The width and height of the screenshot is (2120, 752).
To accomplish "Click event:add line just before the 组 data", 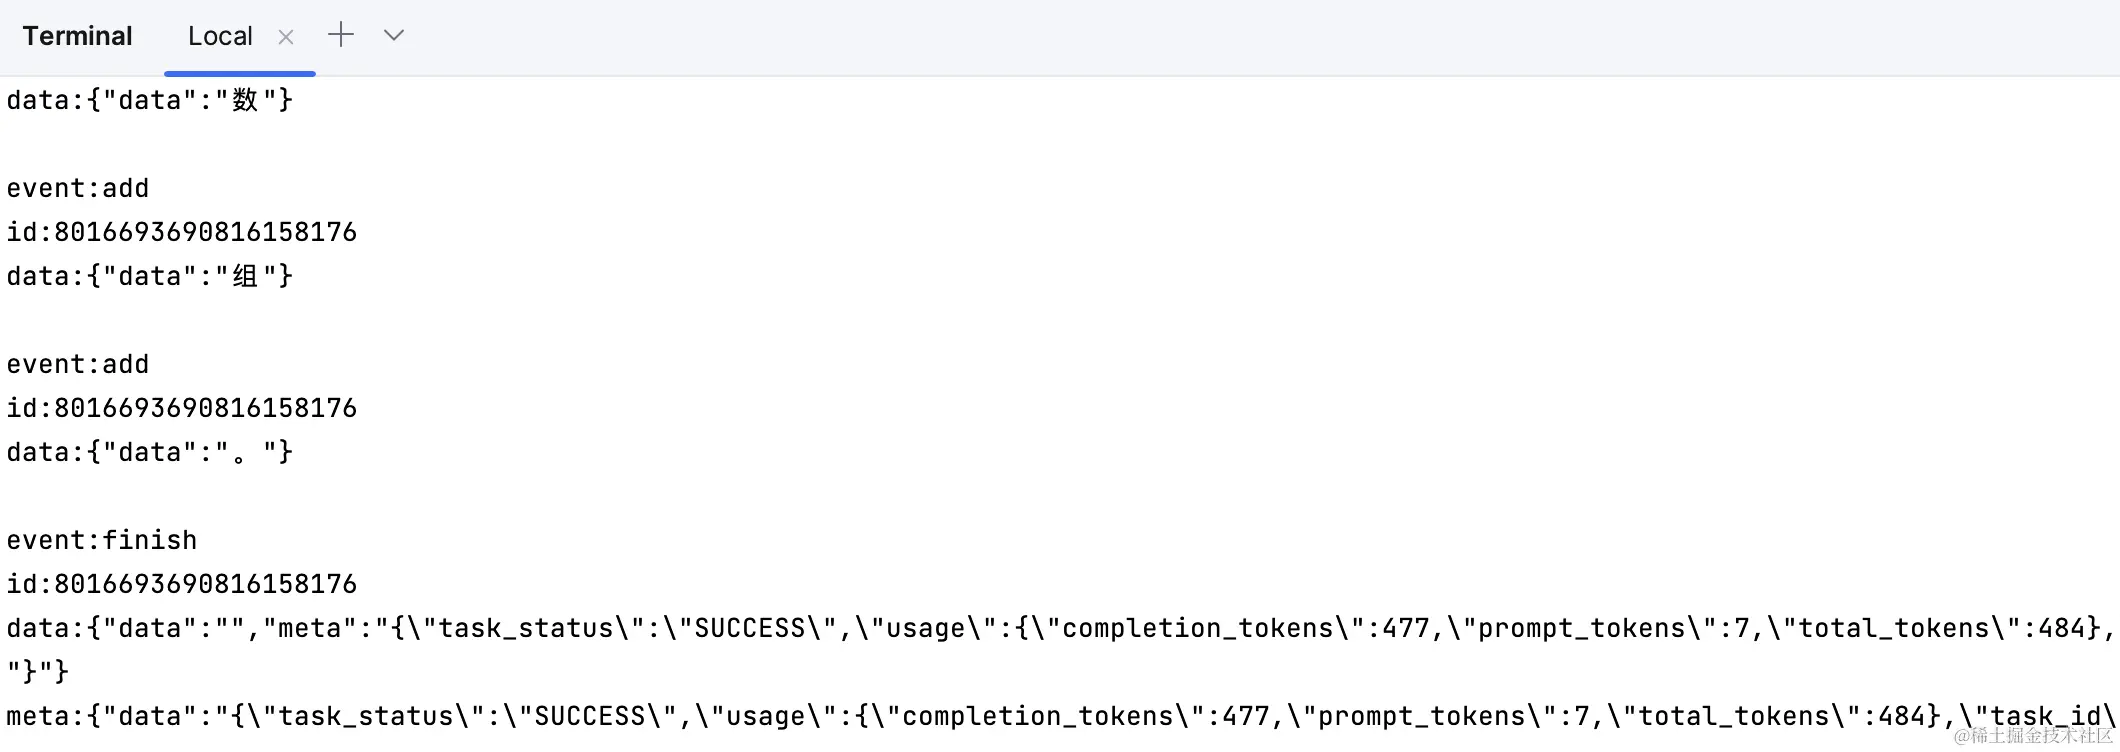I will click(78, 188).
